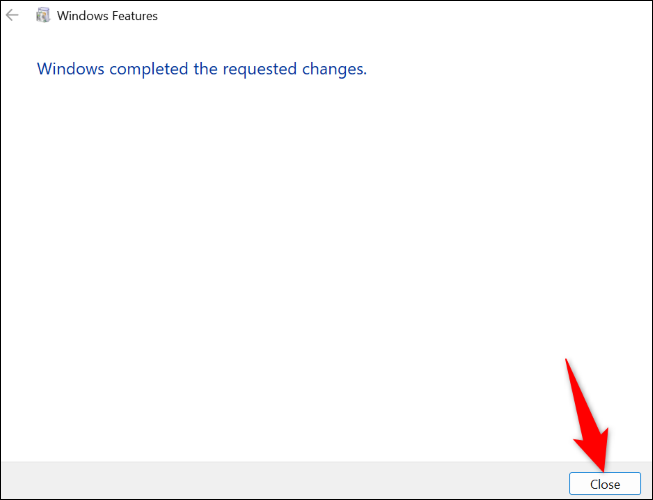This screenshot has width=653, height=500.
Task: Click the 'Windows completed the requested changes' message
Action: point(202,69)
